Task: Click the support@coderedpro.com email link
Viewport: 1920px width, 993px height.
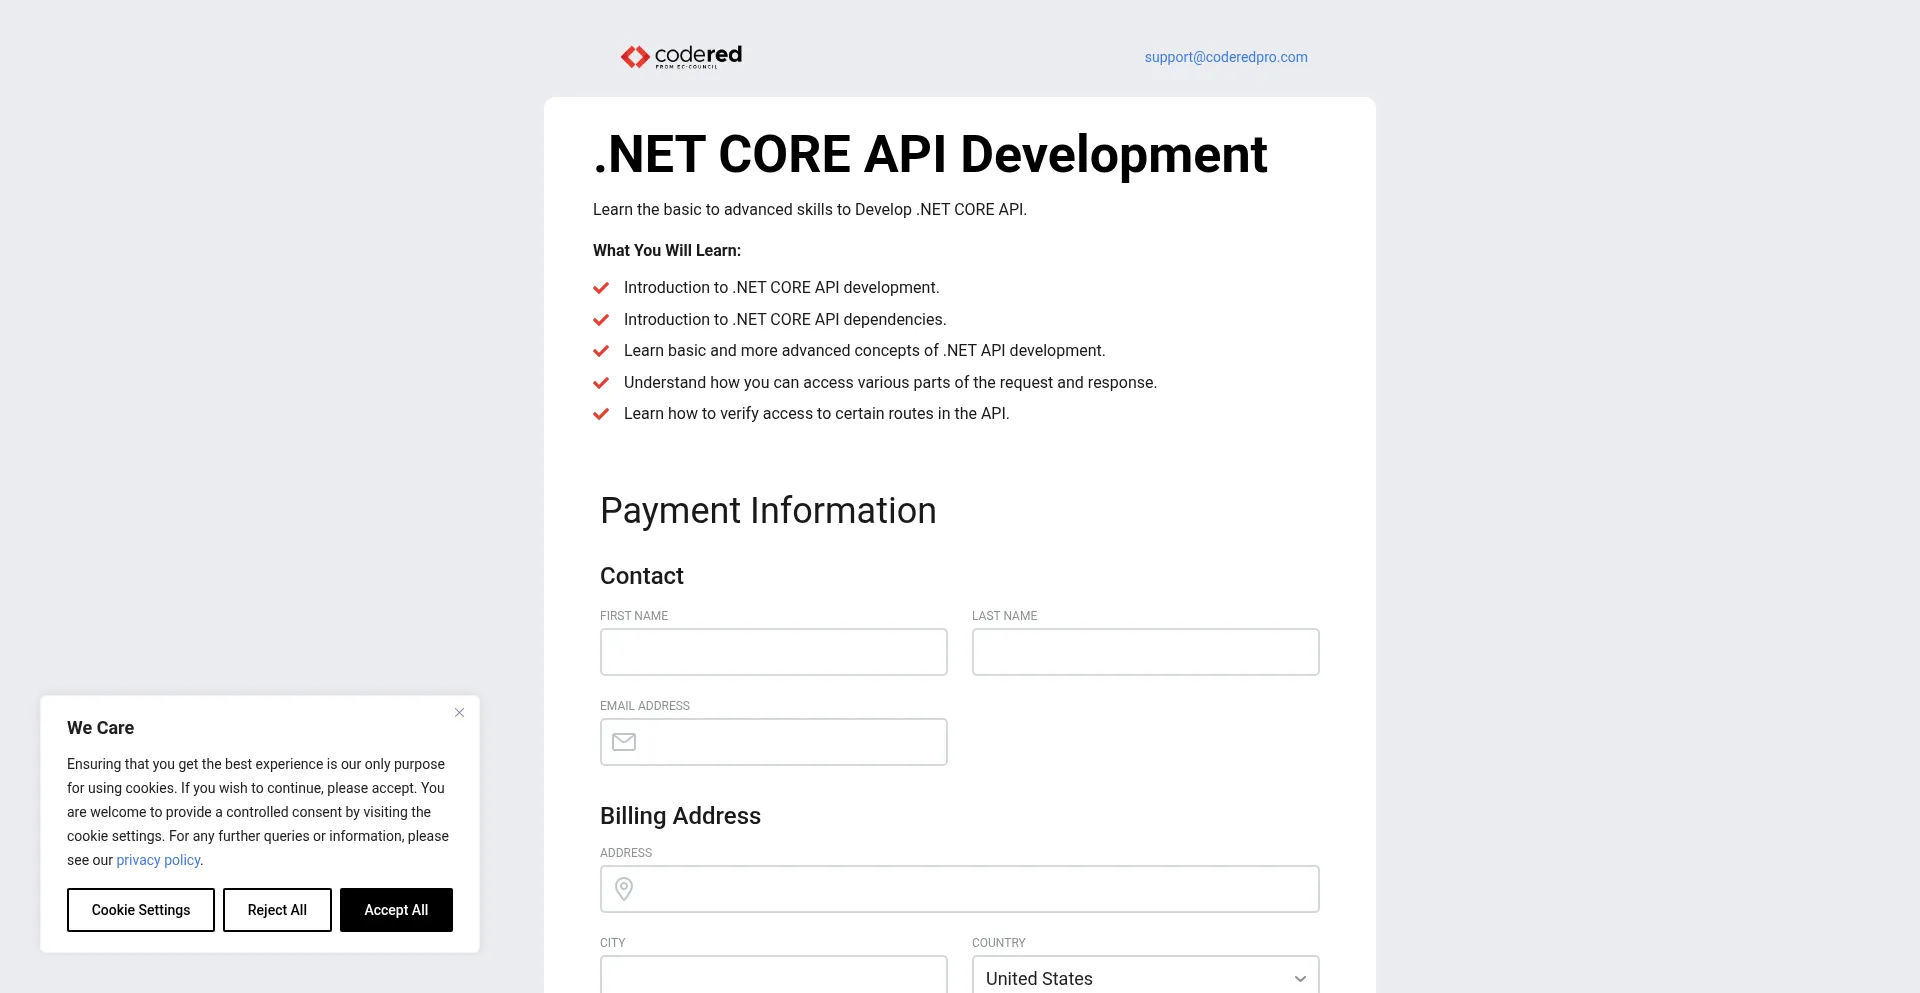Action: [x=1226, y=57]
